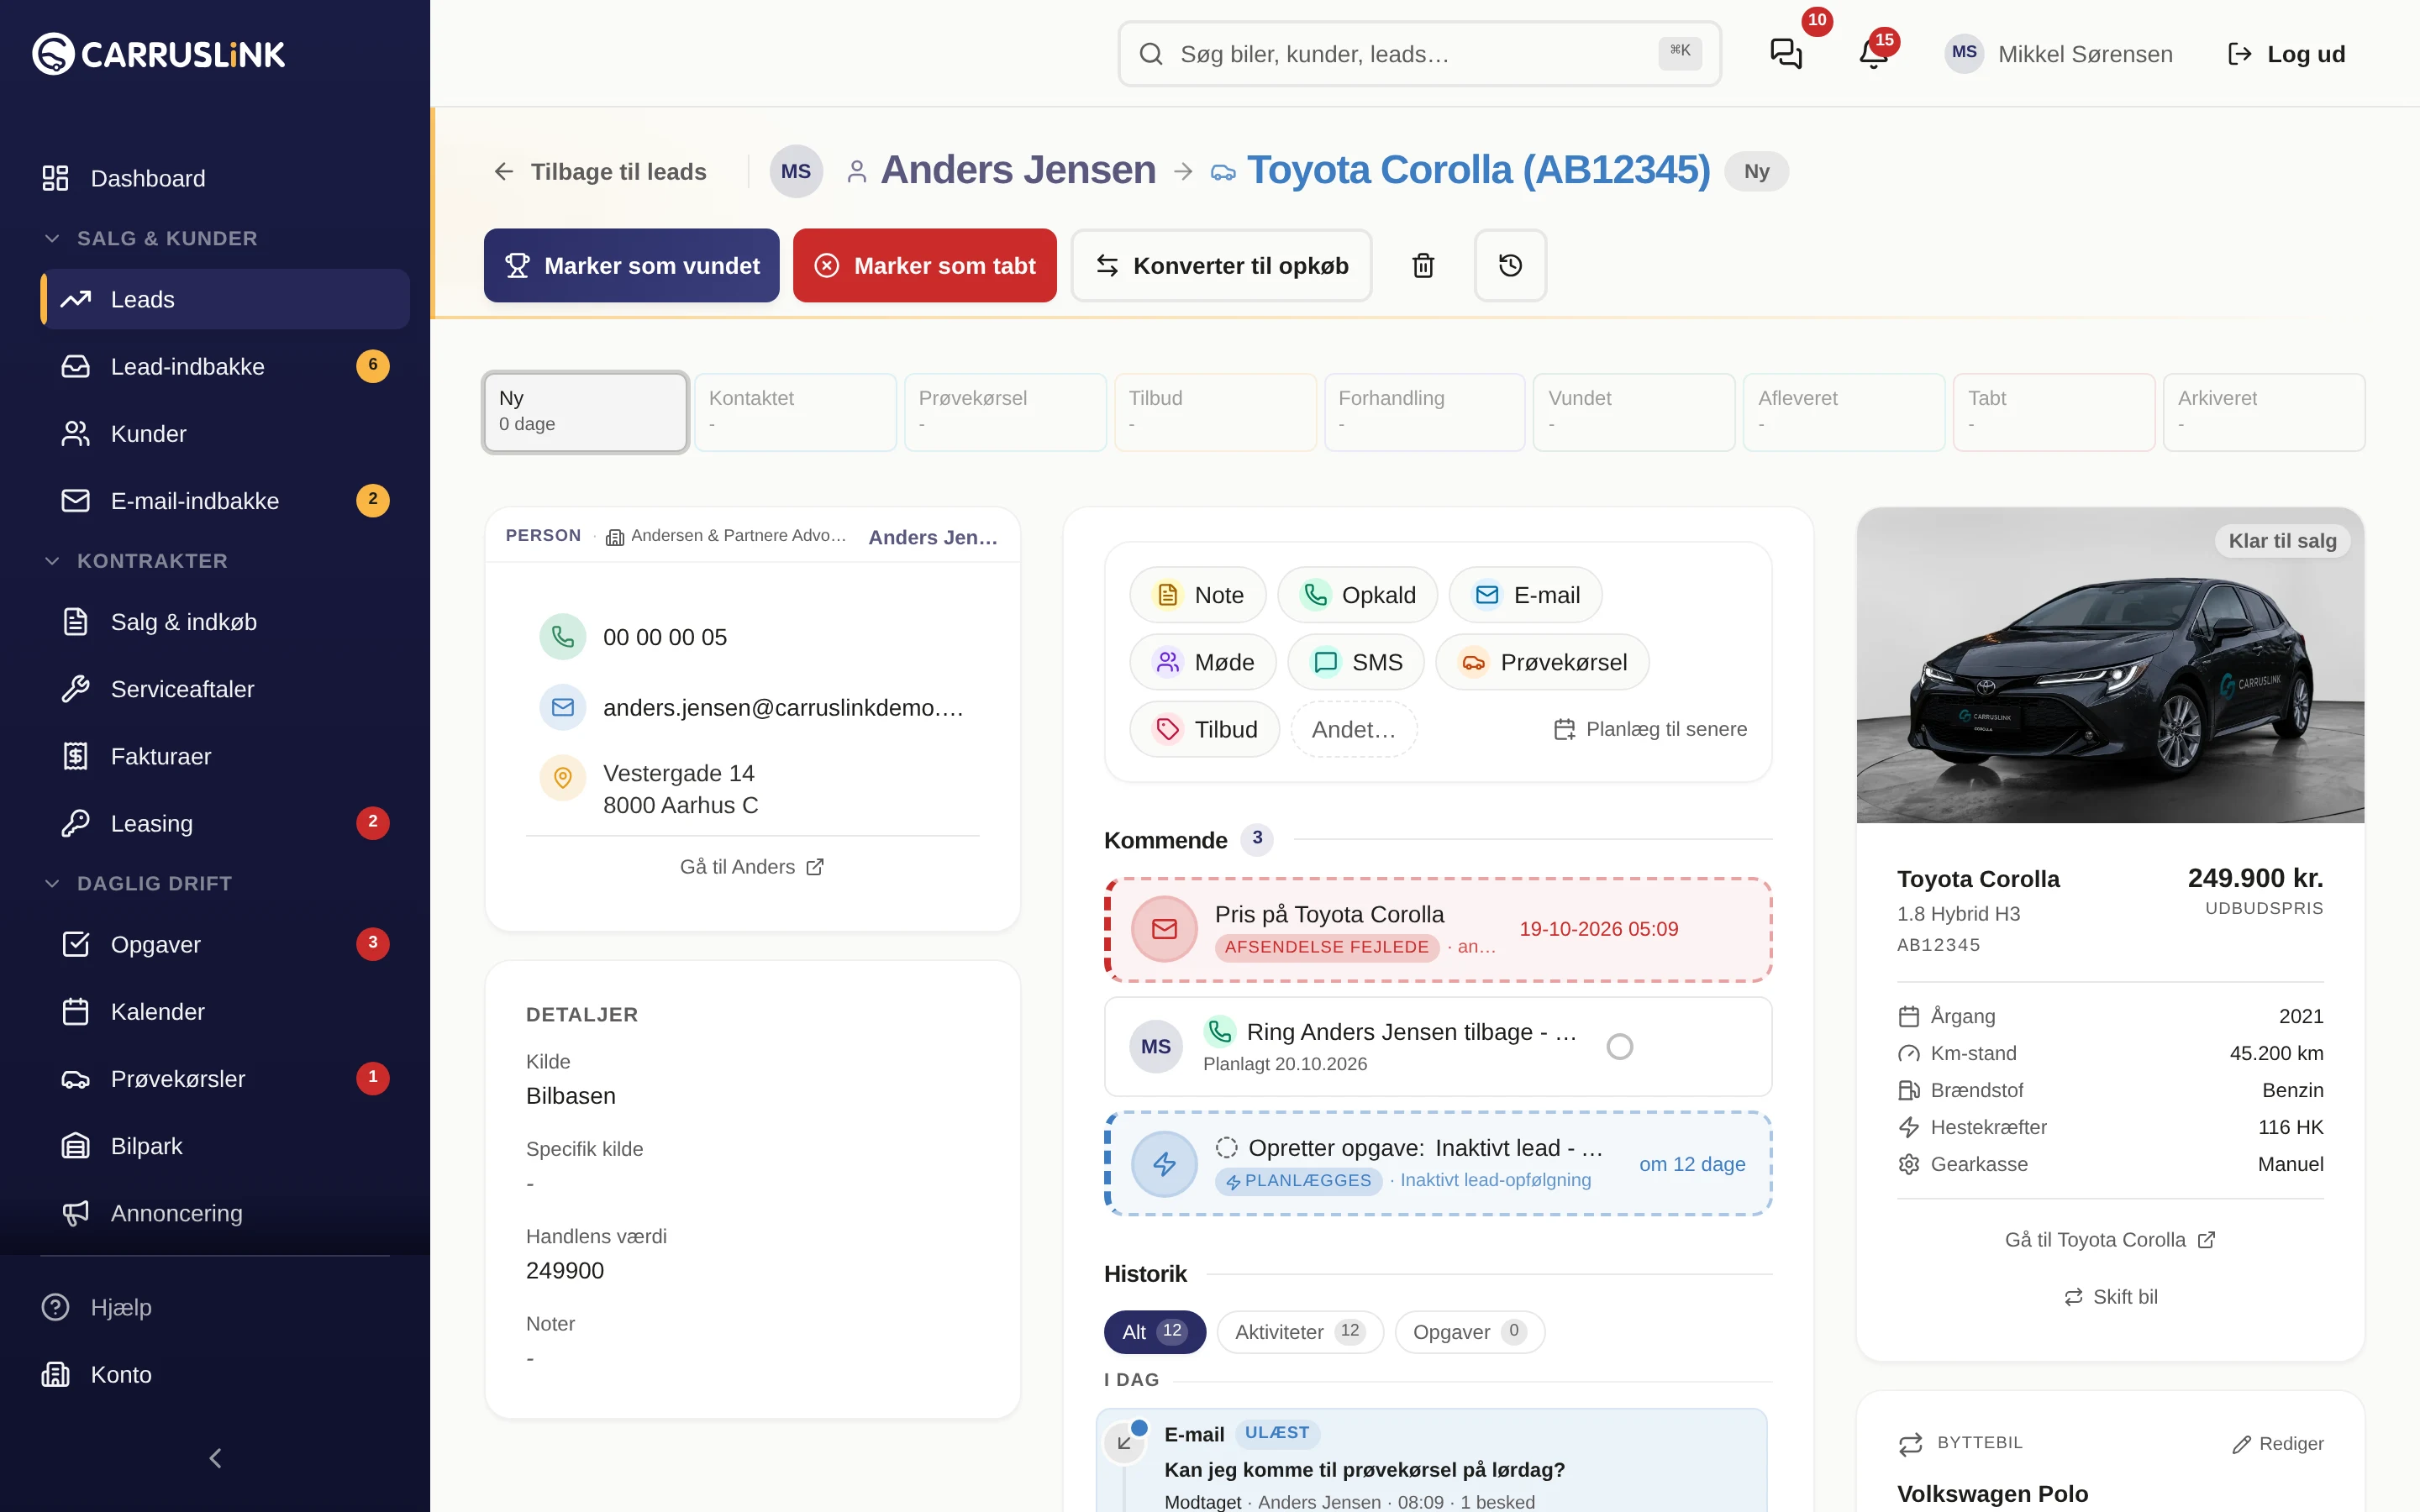Open Annoncering in the sidebar
The image size is (2420, 1512).
[225, 1213]
